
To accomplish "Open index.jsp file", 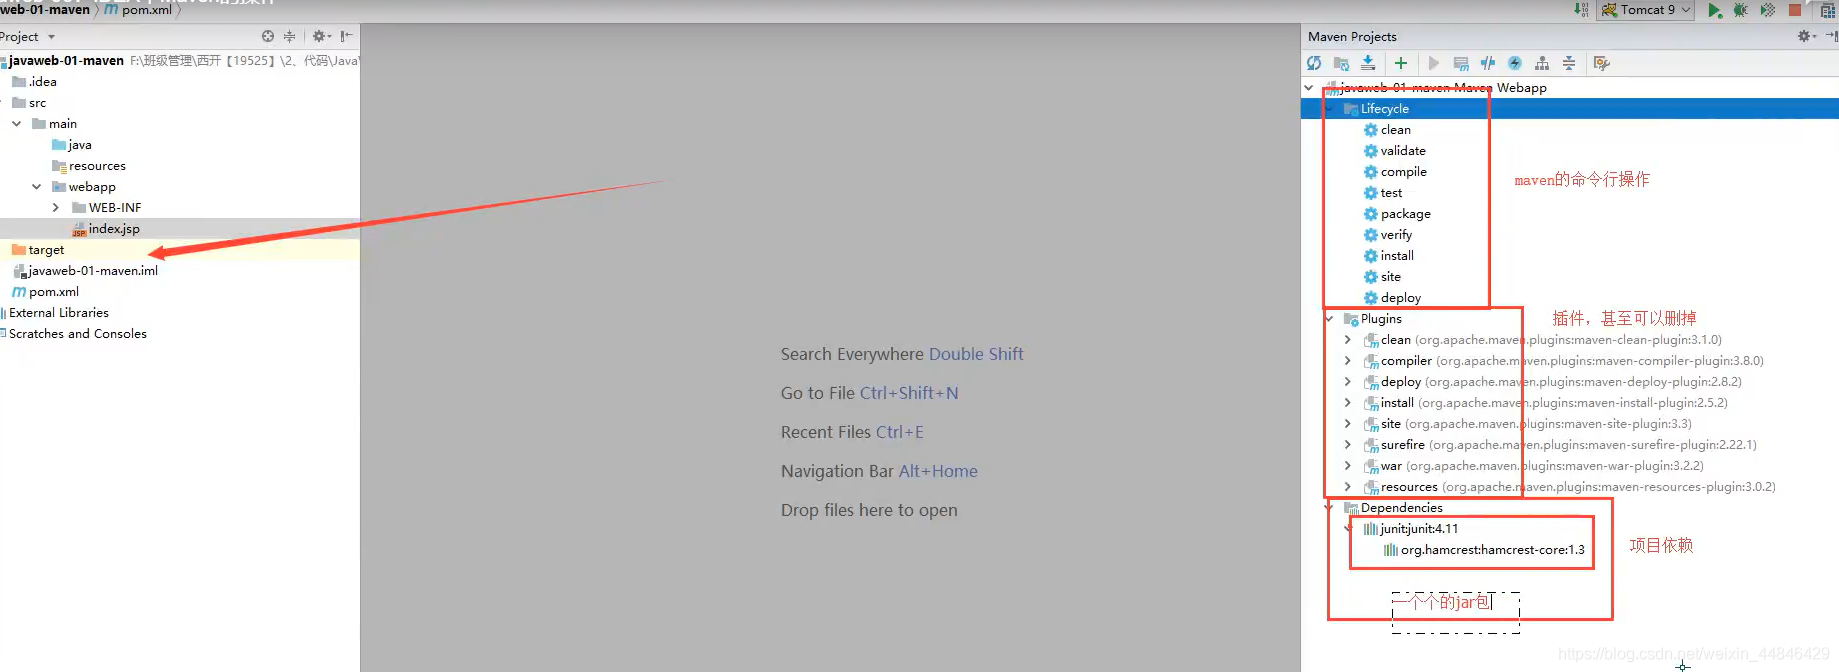I will (106, 229).
